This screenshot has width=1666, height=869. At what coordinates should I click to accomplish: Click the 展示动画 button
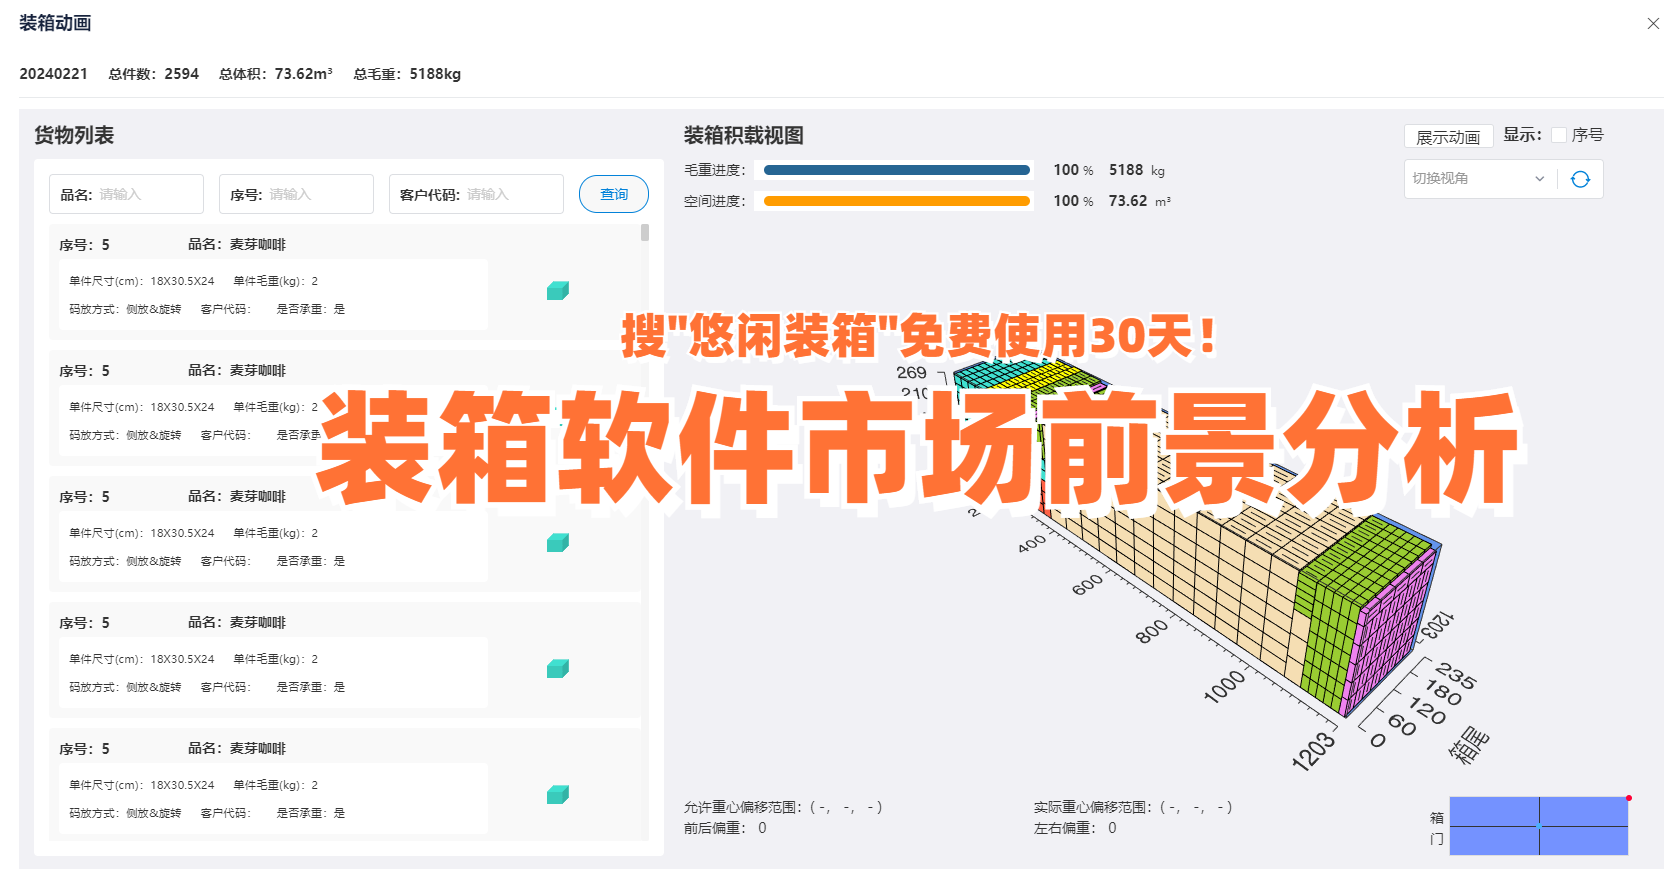tap(1448, 137)
